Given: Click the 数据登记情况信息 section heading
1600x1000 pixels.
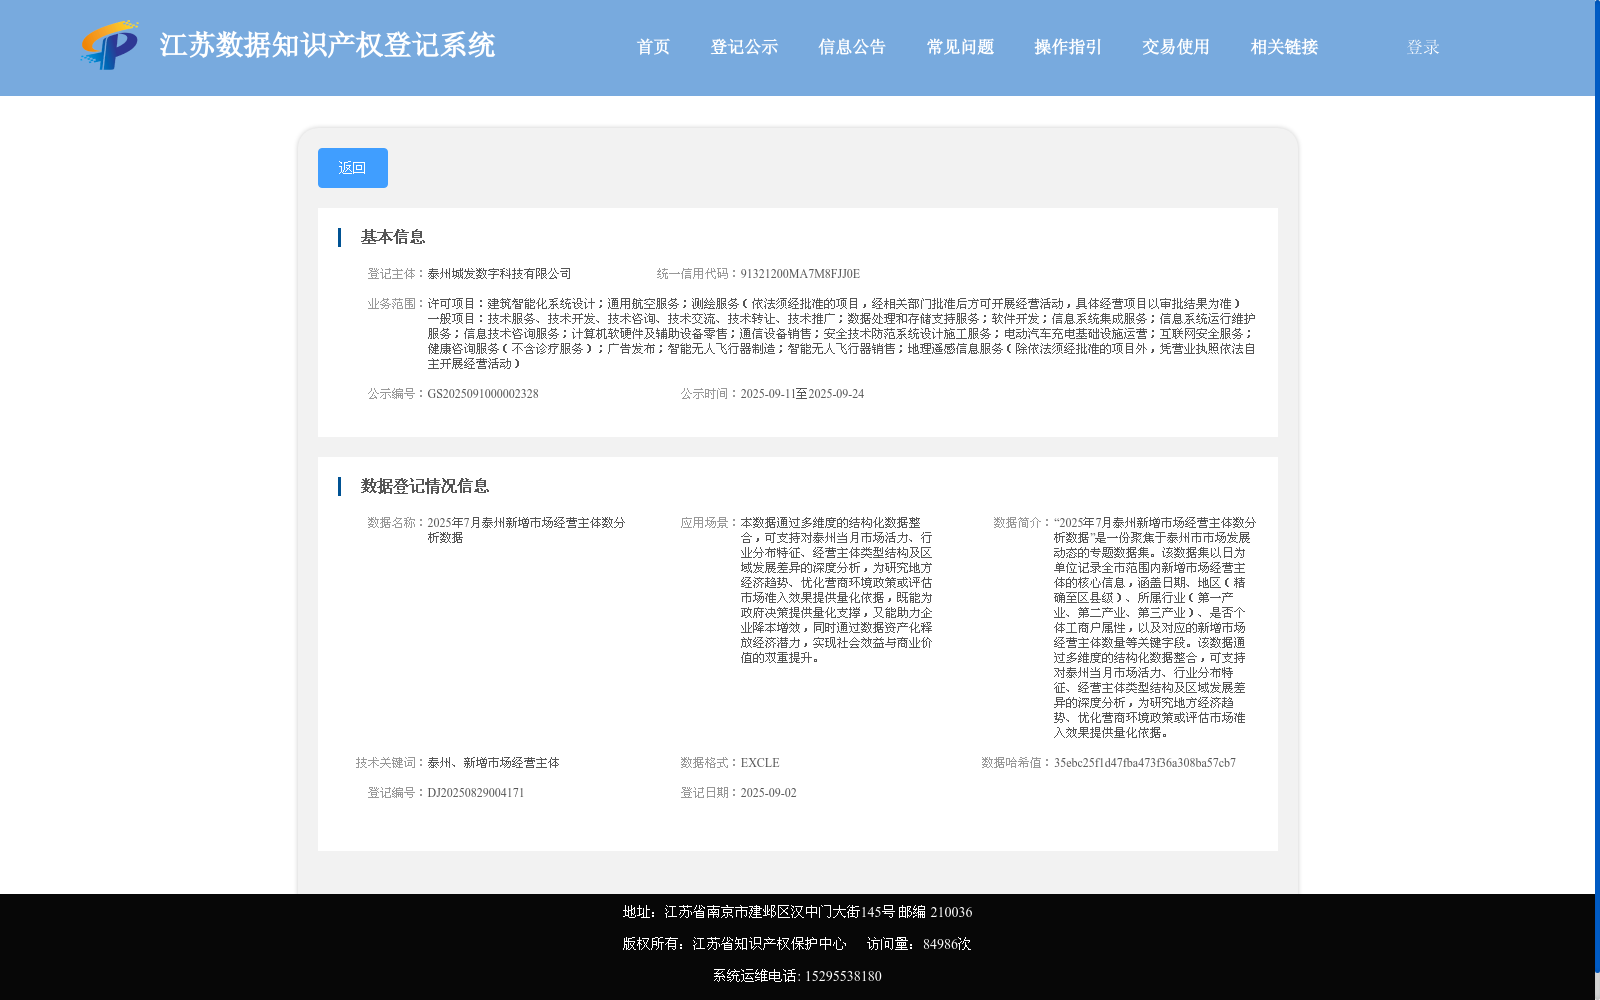Looking at the screenshot, I should point(425,486).
